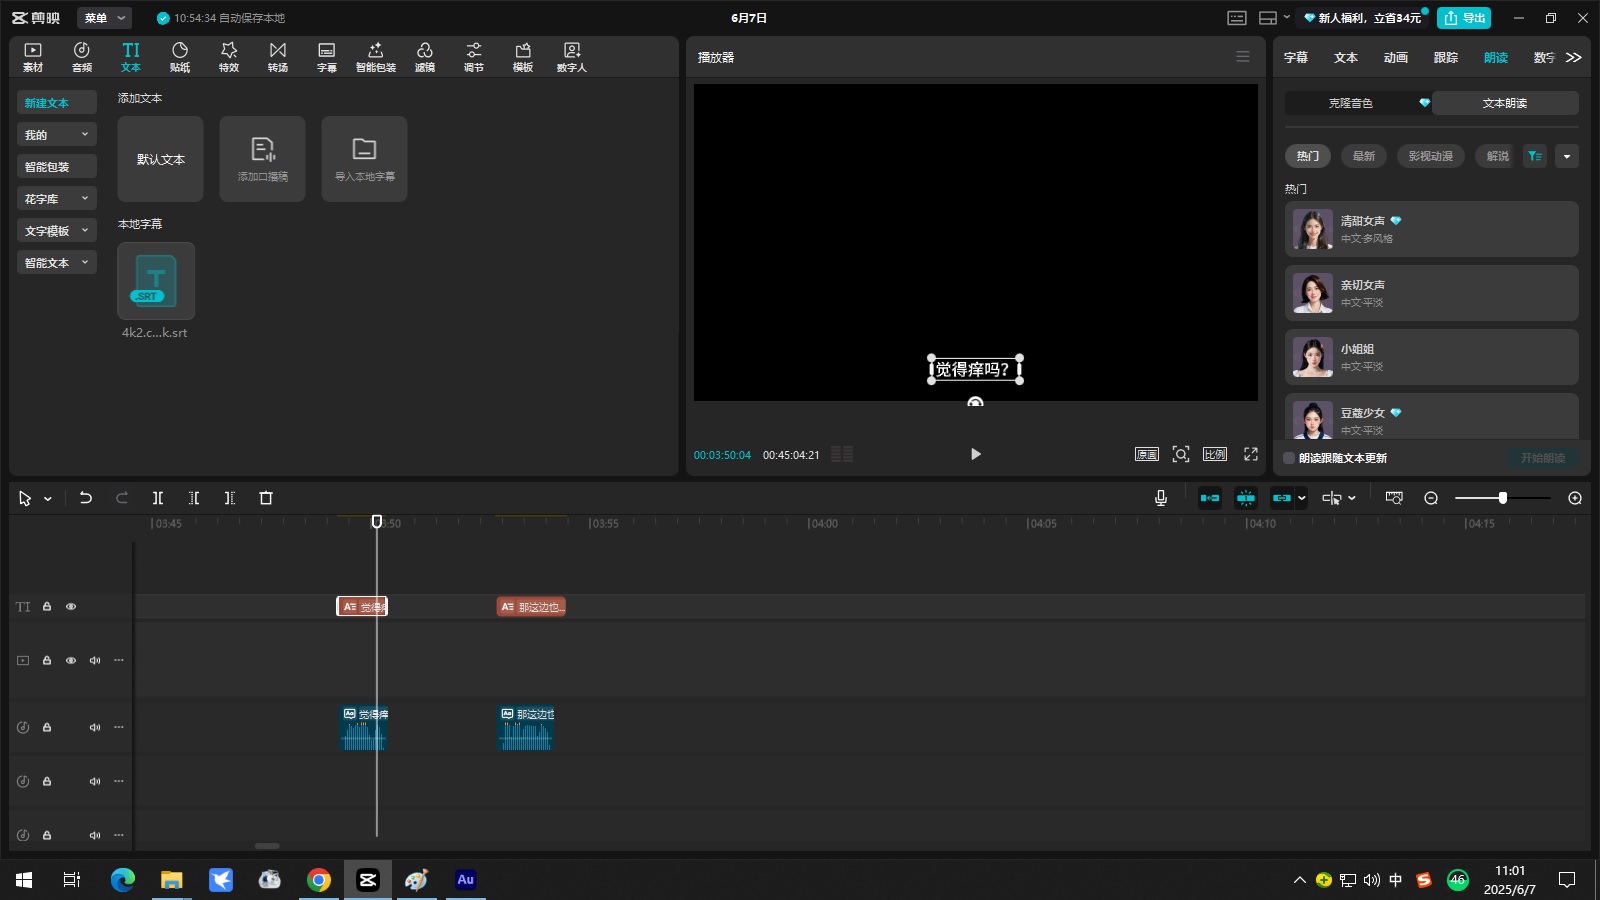Viewport: 1600px width, 900px height.
Task: Open the 字幕 captions panel icon
Action: 327,57
